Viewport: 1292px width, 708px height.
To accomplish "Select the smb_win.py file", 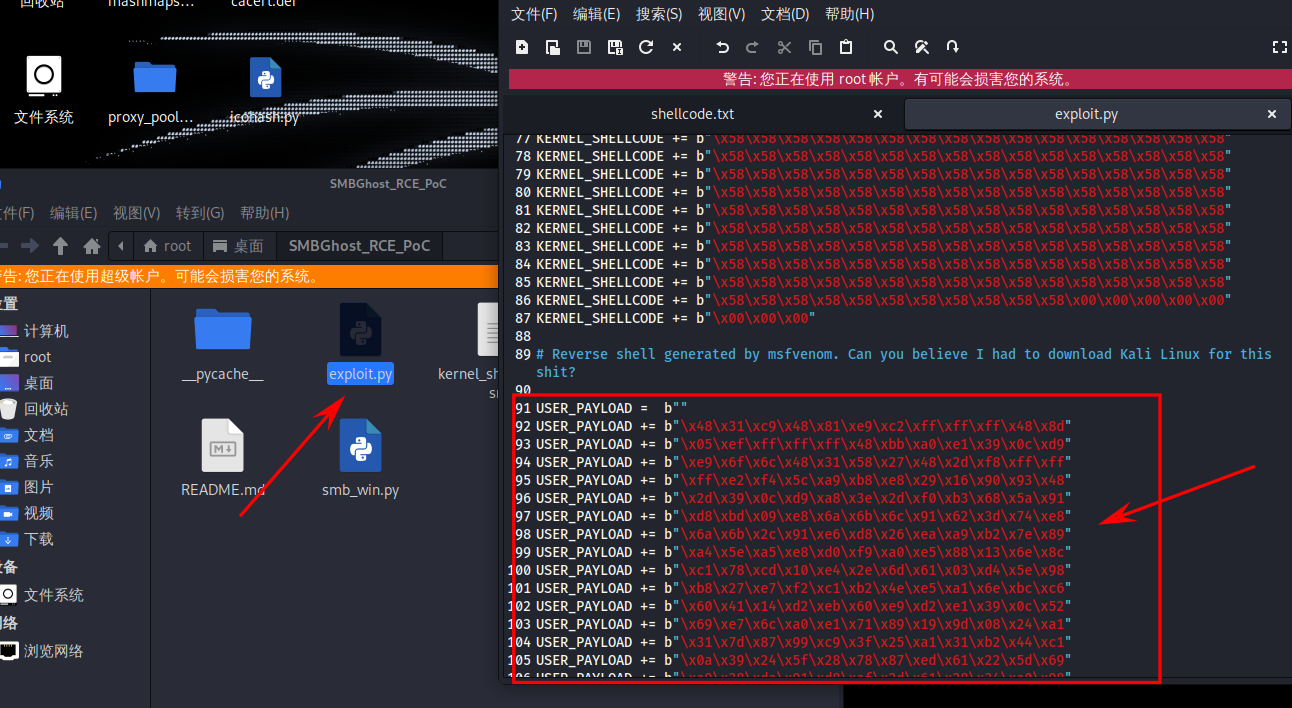I will 360,460.
